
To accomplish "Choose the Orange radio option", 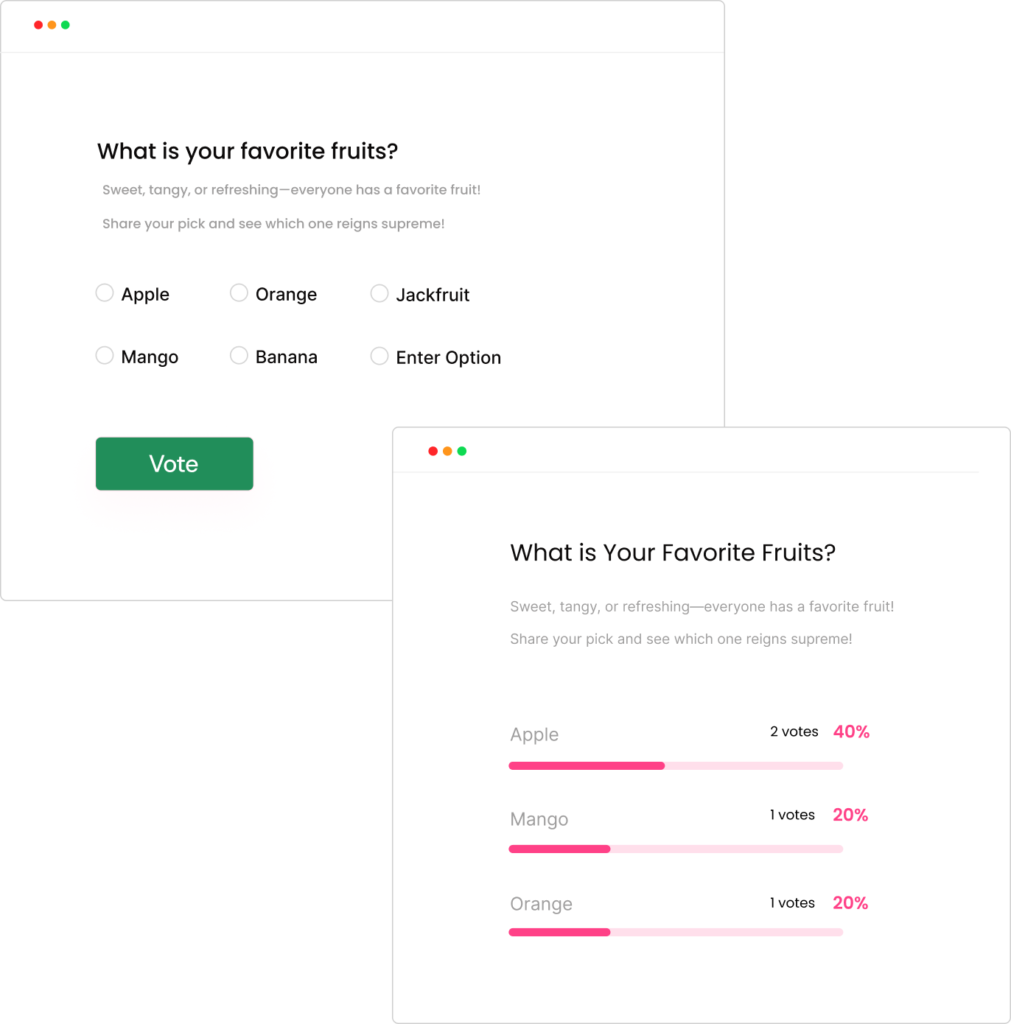I will [x=239, y=293].
